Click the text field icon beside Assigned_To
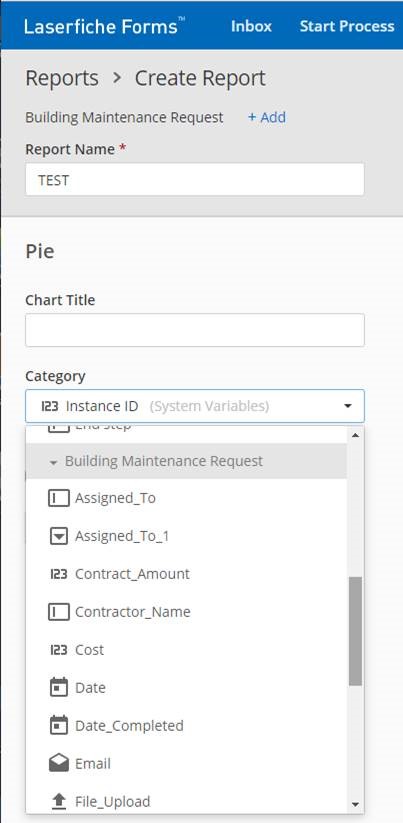403x823 pixels. 58,498
